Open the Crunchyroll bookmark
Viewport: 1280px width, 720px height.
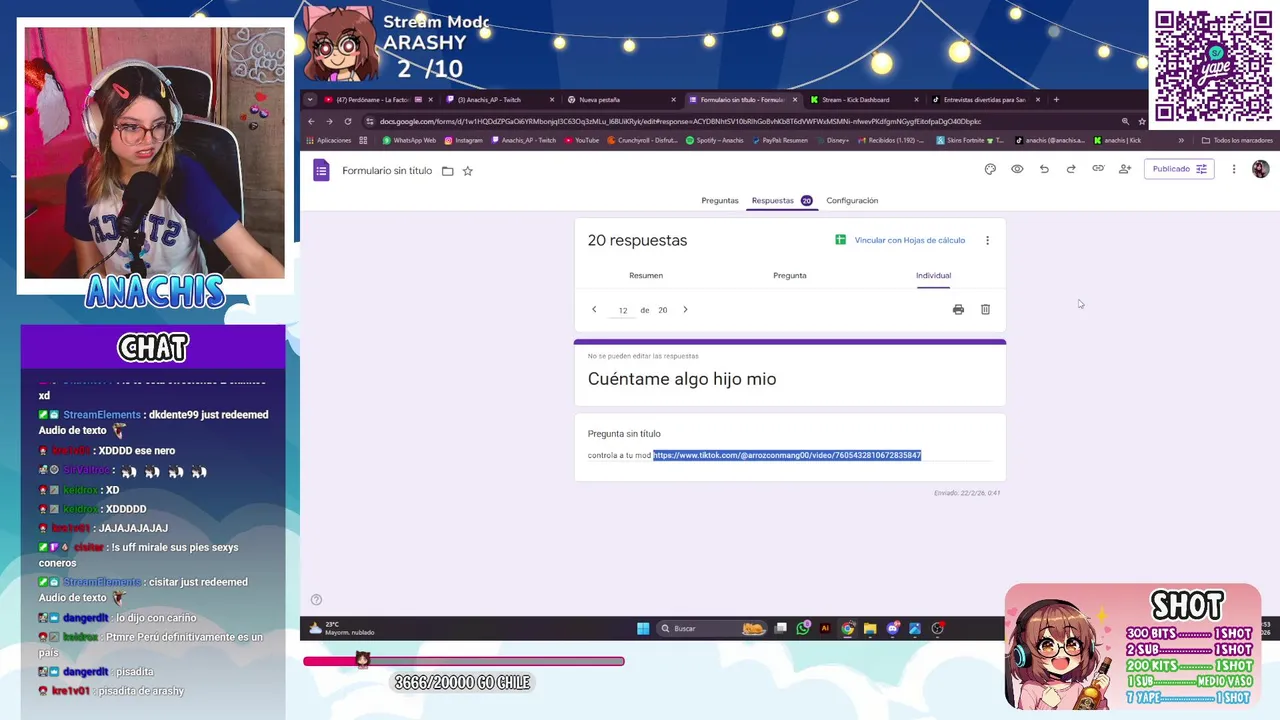[x=643, y=141]
